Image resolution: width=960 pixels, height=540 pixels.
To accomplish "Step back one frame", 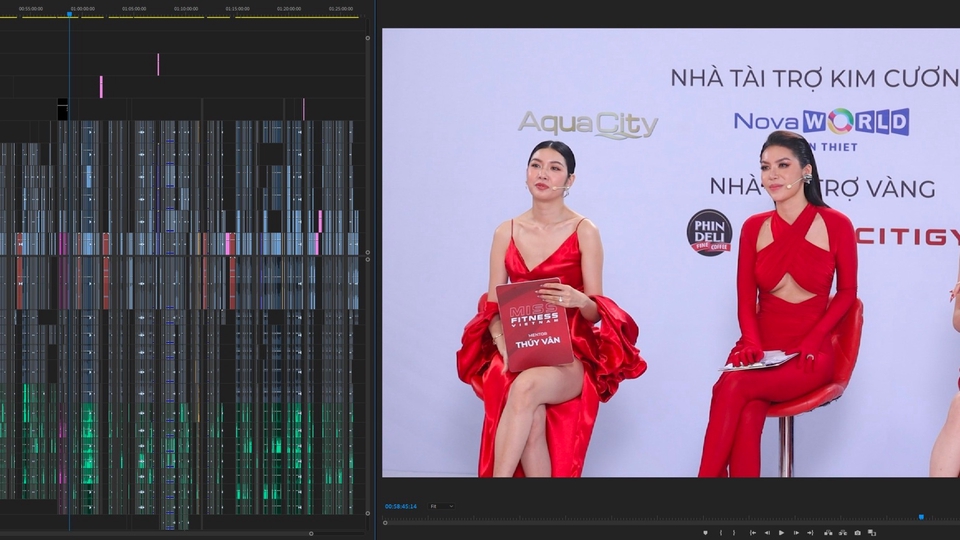I will pyautogui.click(x=766, y=532).
